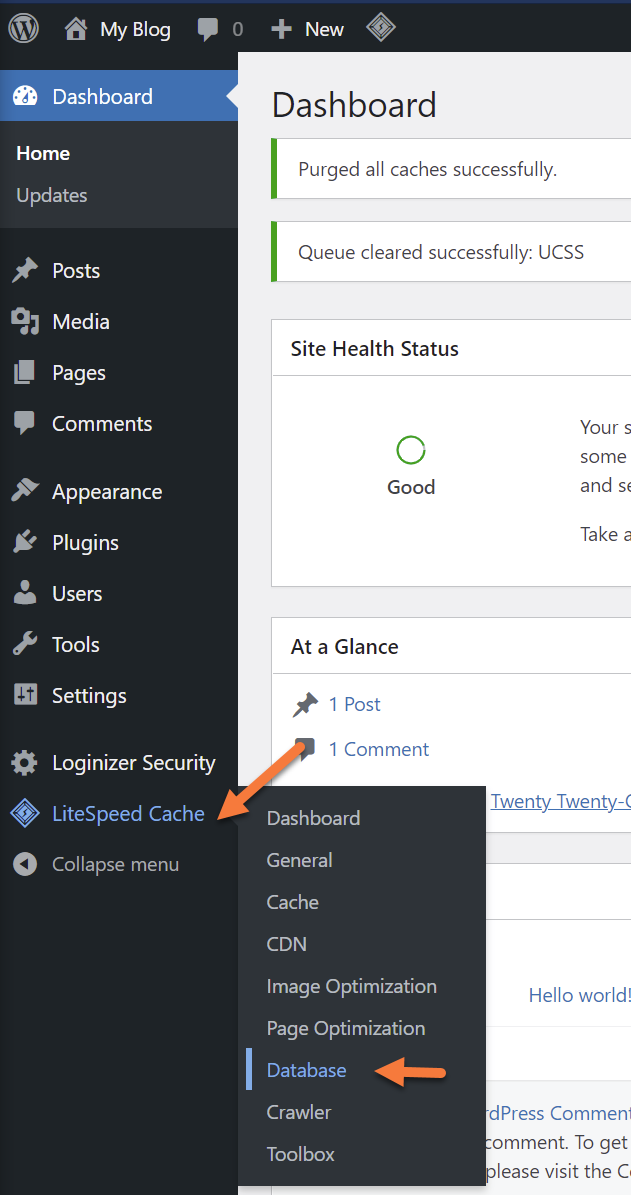Select Database in LiteSpeed submenu
Image resolution: width=631 pixels, height=1195 pixels.
pyautogui.click(x=306, y=1070)
